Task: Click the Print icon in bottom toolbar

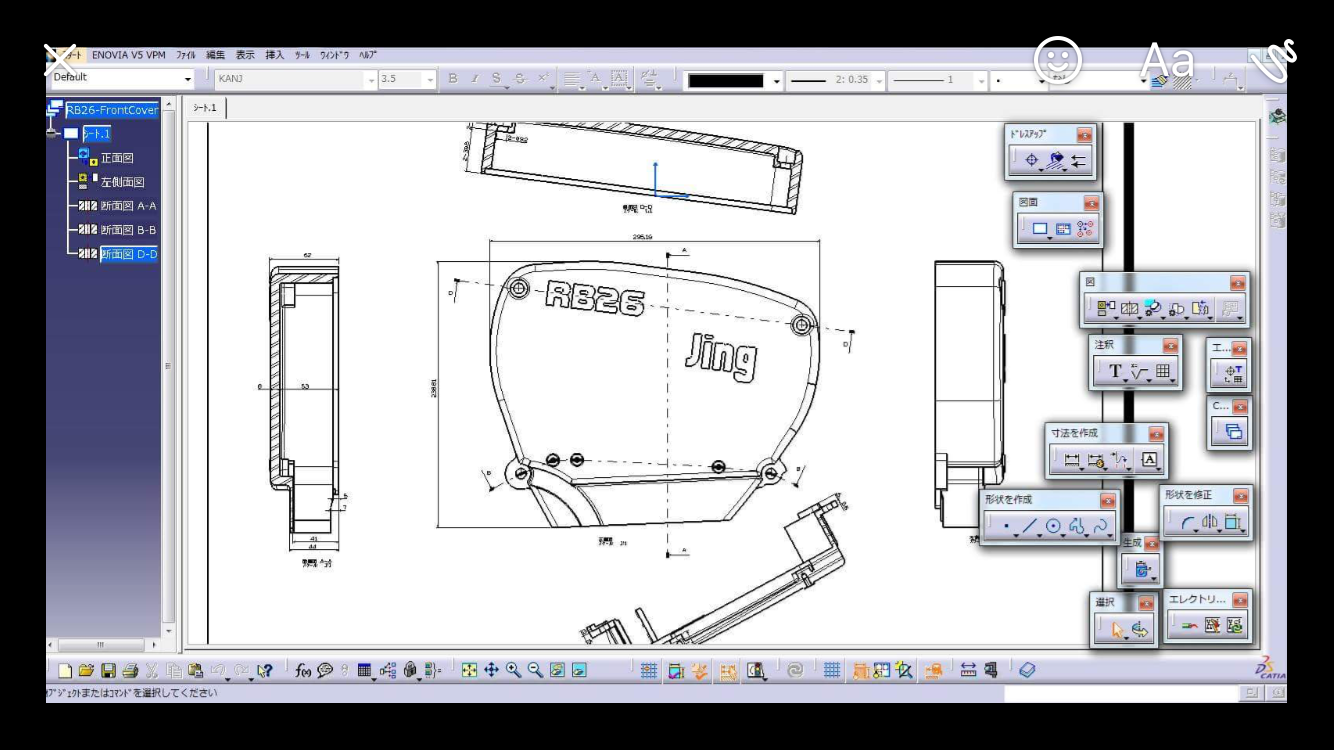Action: pyautogui.click(x=130, y=671)
